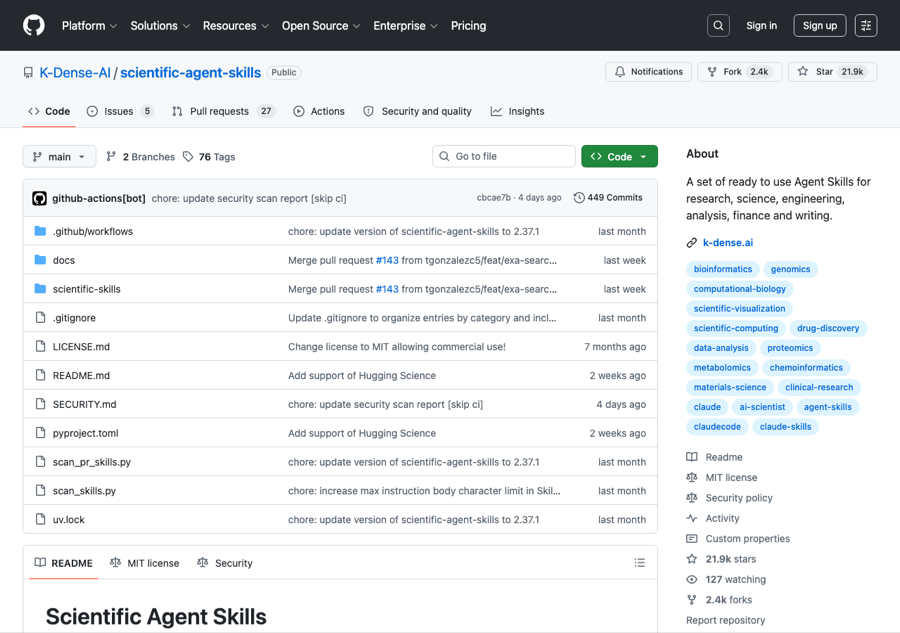Click the fork icon beside 2.4k forks
The width and height of the screenshot is (900, 633).
tap(692, 600)
